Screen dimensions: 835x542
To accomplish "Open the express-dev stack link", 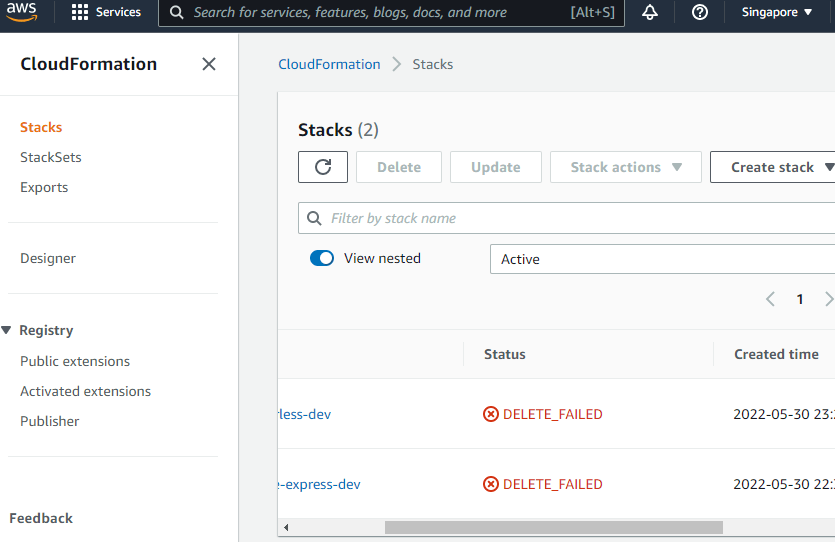I will [320, 484].
